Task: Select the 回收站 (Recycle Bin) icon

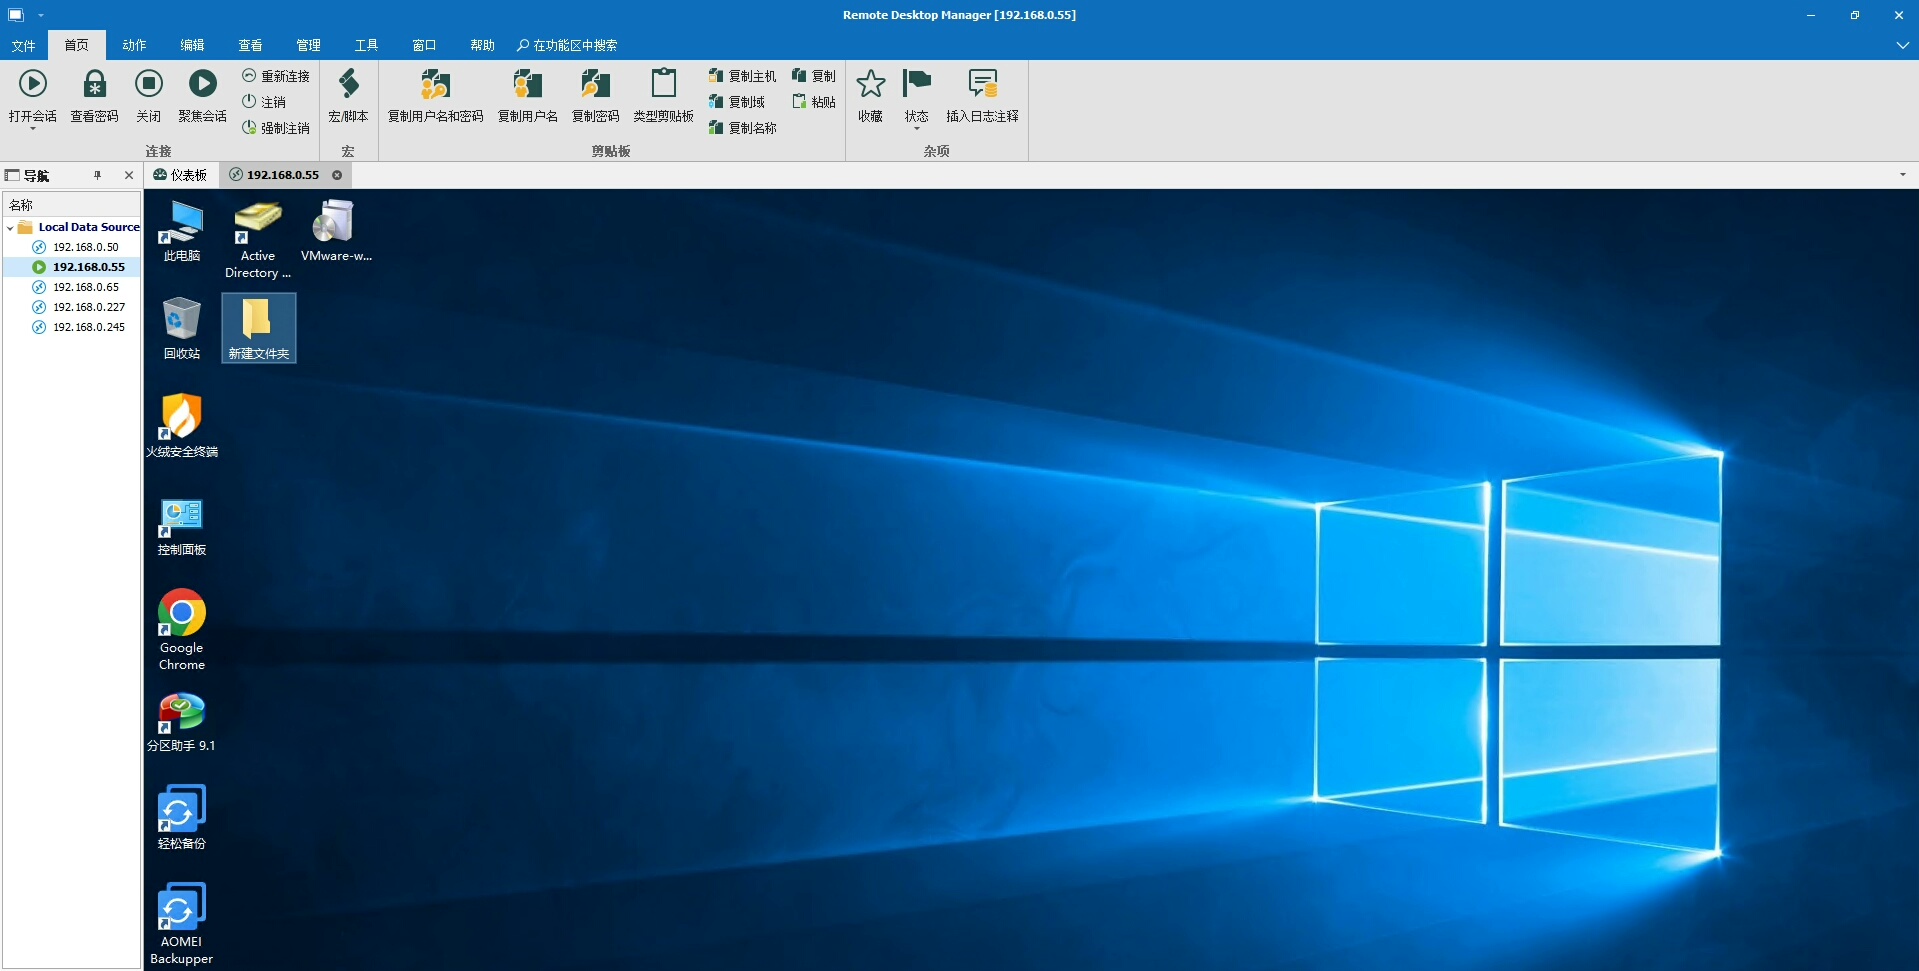Action: pos(182,328)
